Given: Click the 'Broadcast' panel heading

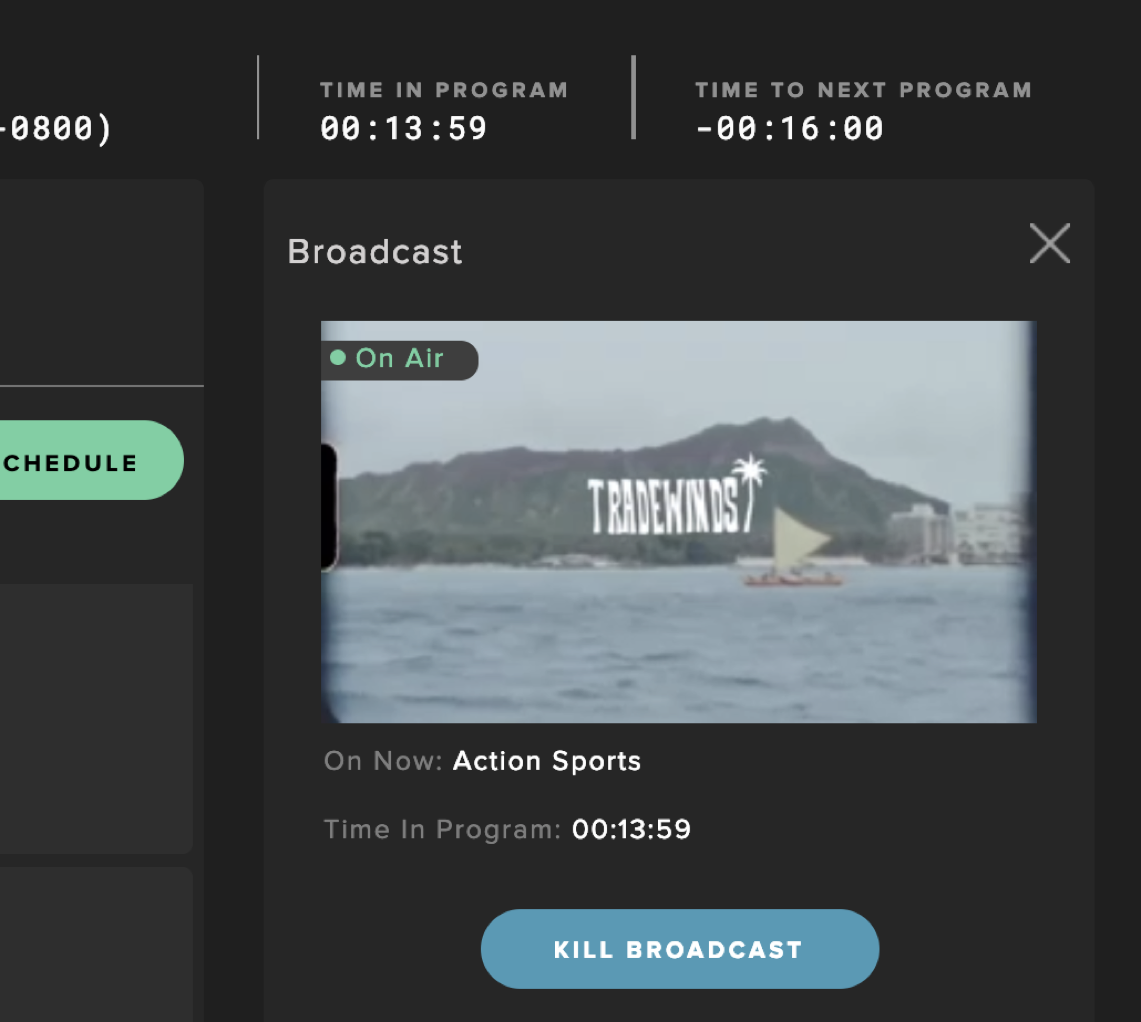Looking at the screenshot, I should click(375, 252).
